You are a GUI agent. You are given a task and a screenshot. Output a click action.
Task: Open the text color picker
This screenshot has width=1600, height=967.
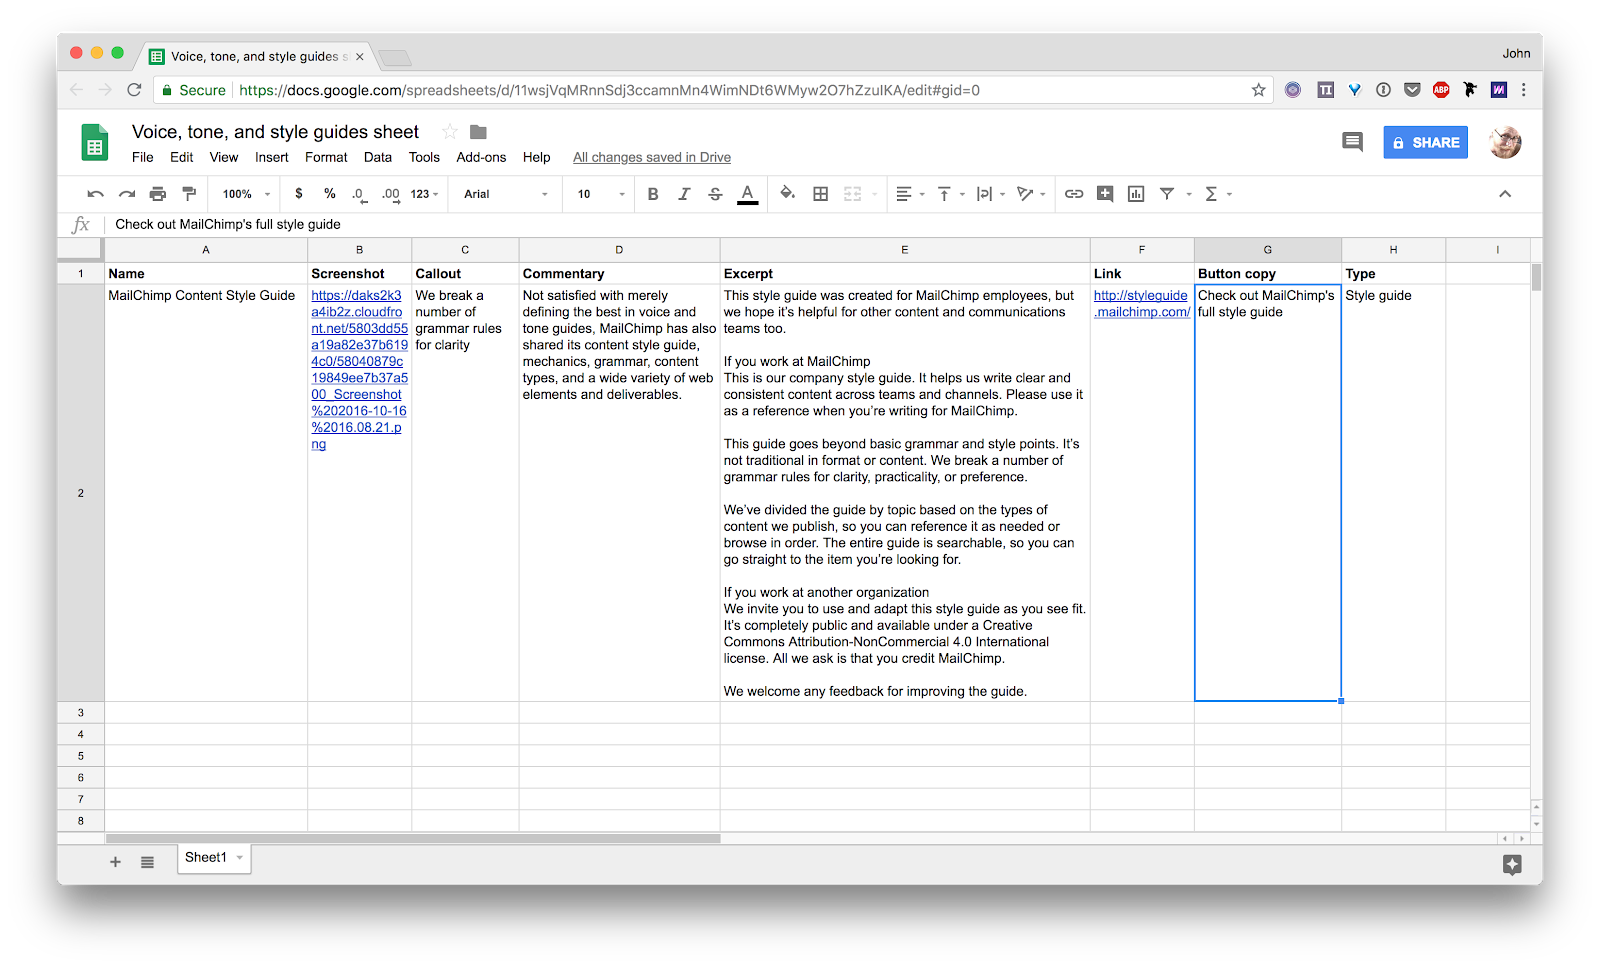[x=747, y=194]
